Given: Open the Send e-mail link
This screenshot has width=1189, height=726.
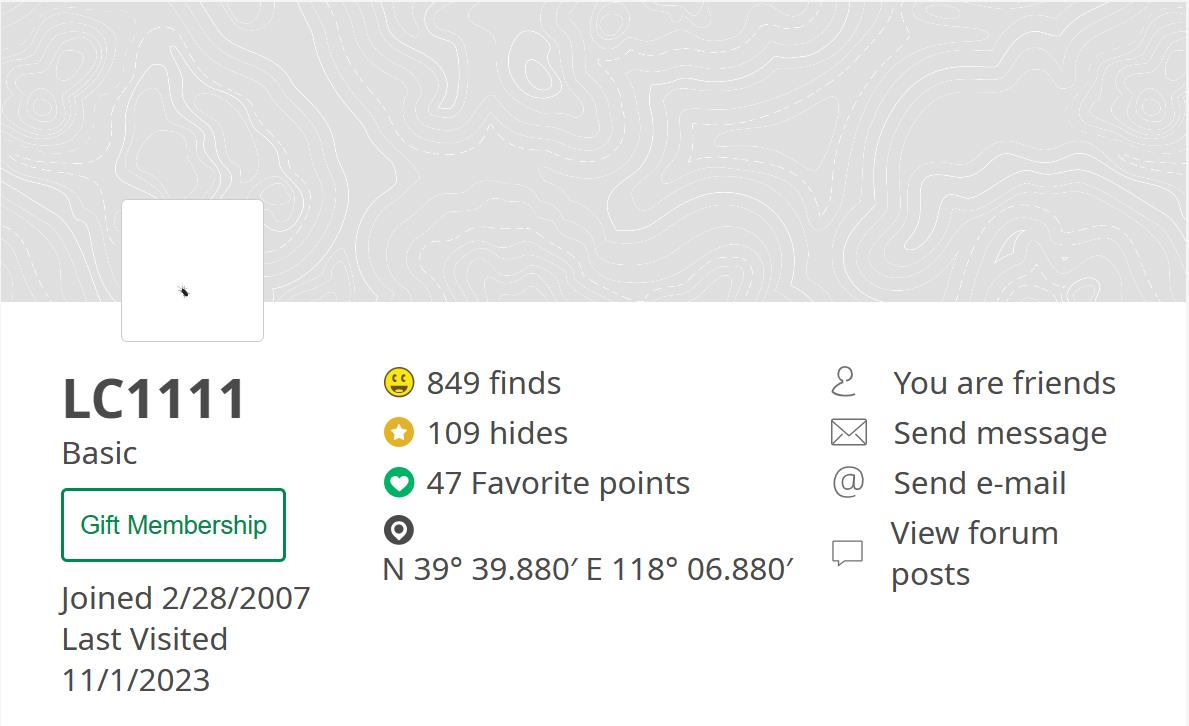Looking at the screenshot, I should click(980, 483).
